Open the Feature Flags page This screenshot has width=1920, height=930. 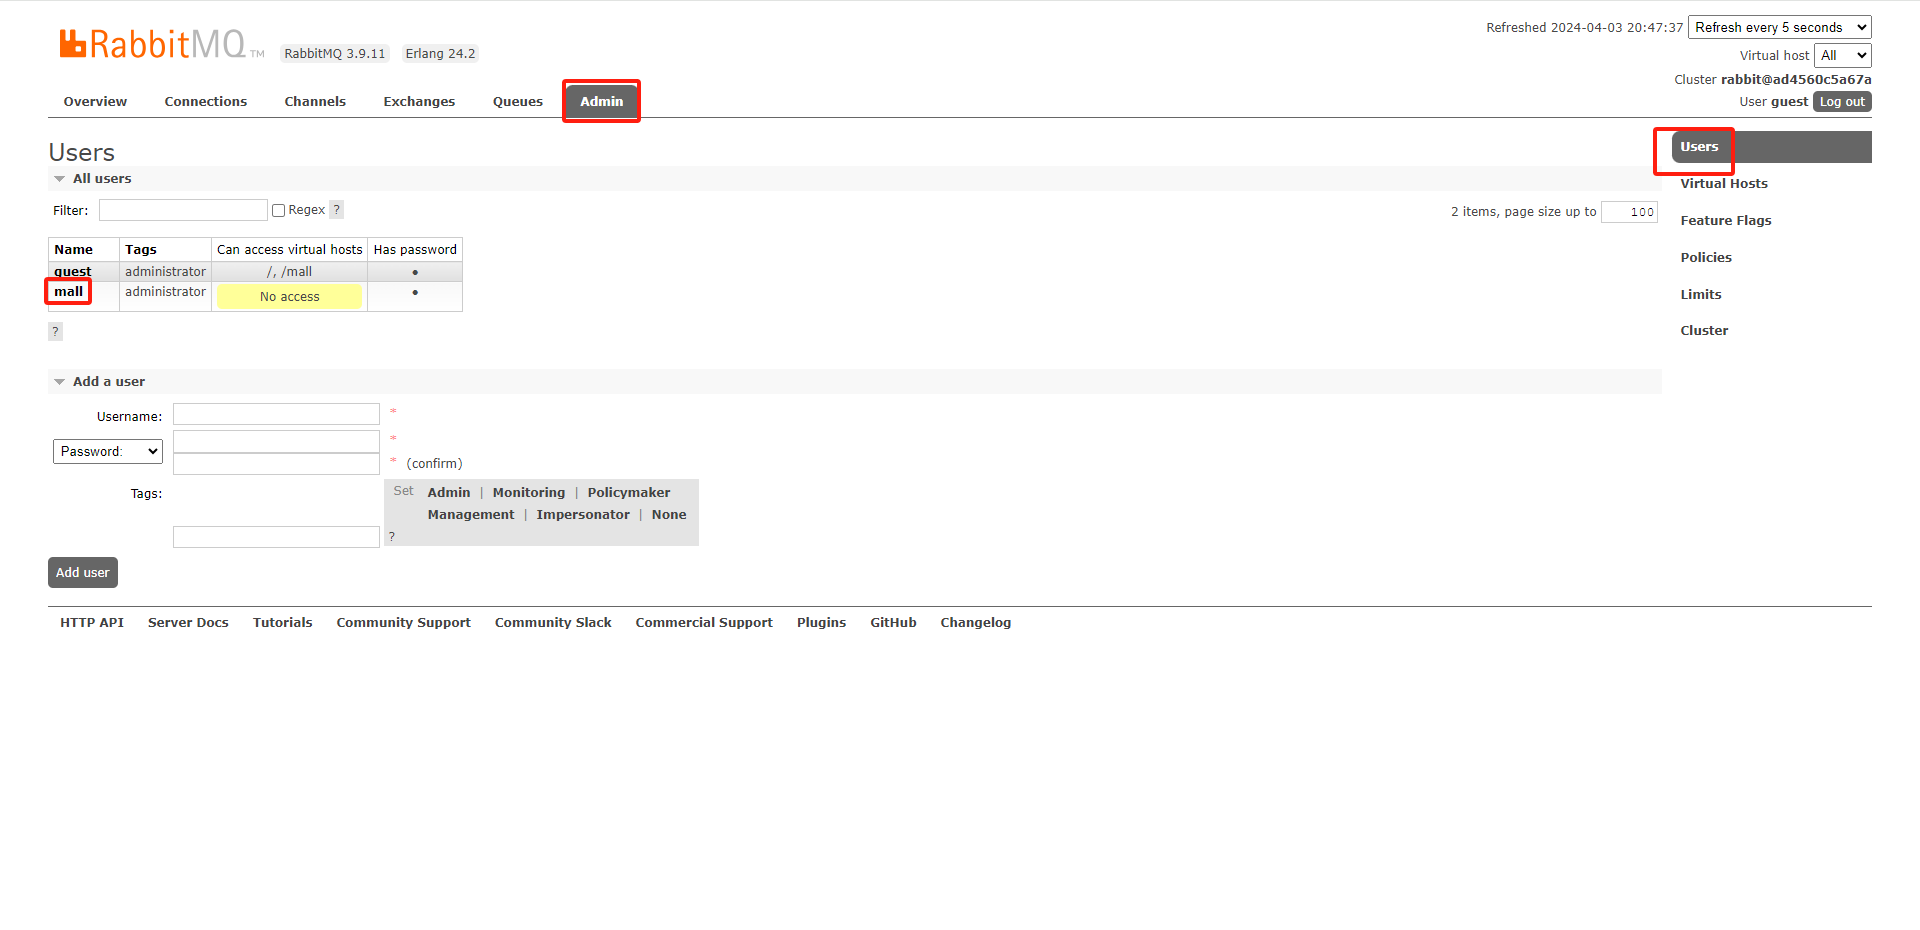pyautogui.click(x=1725, y=221)
